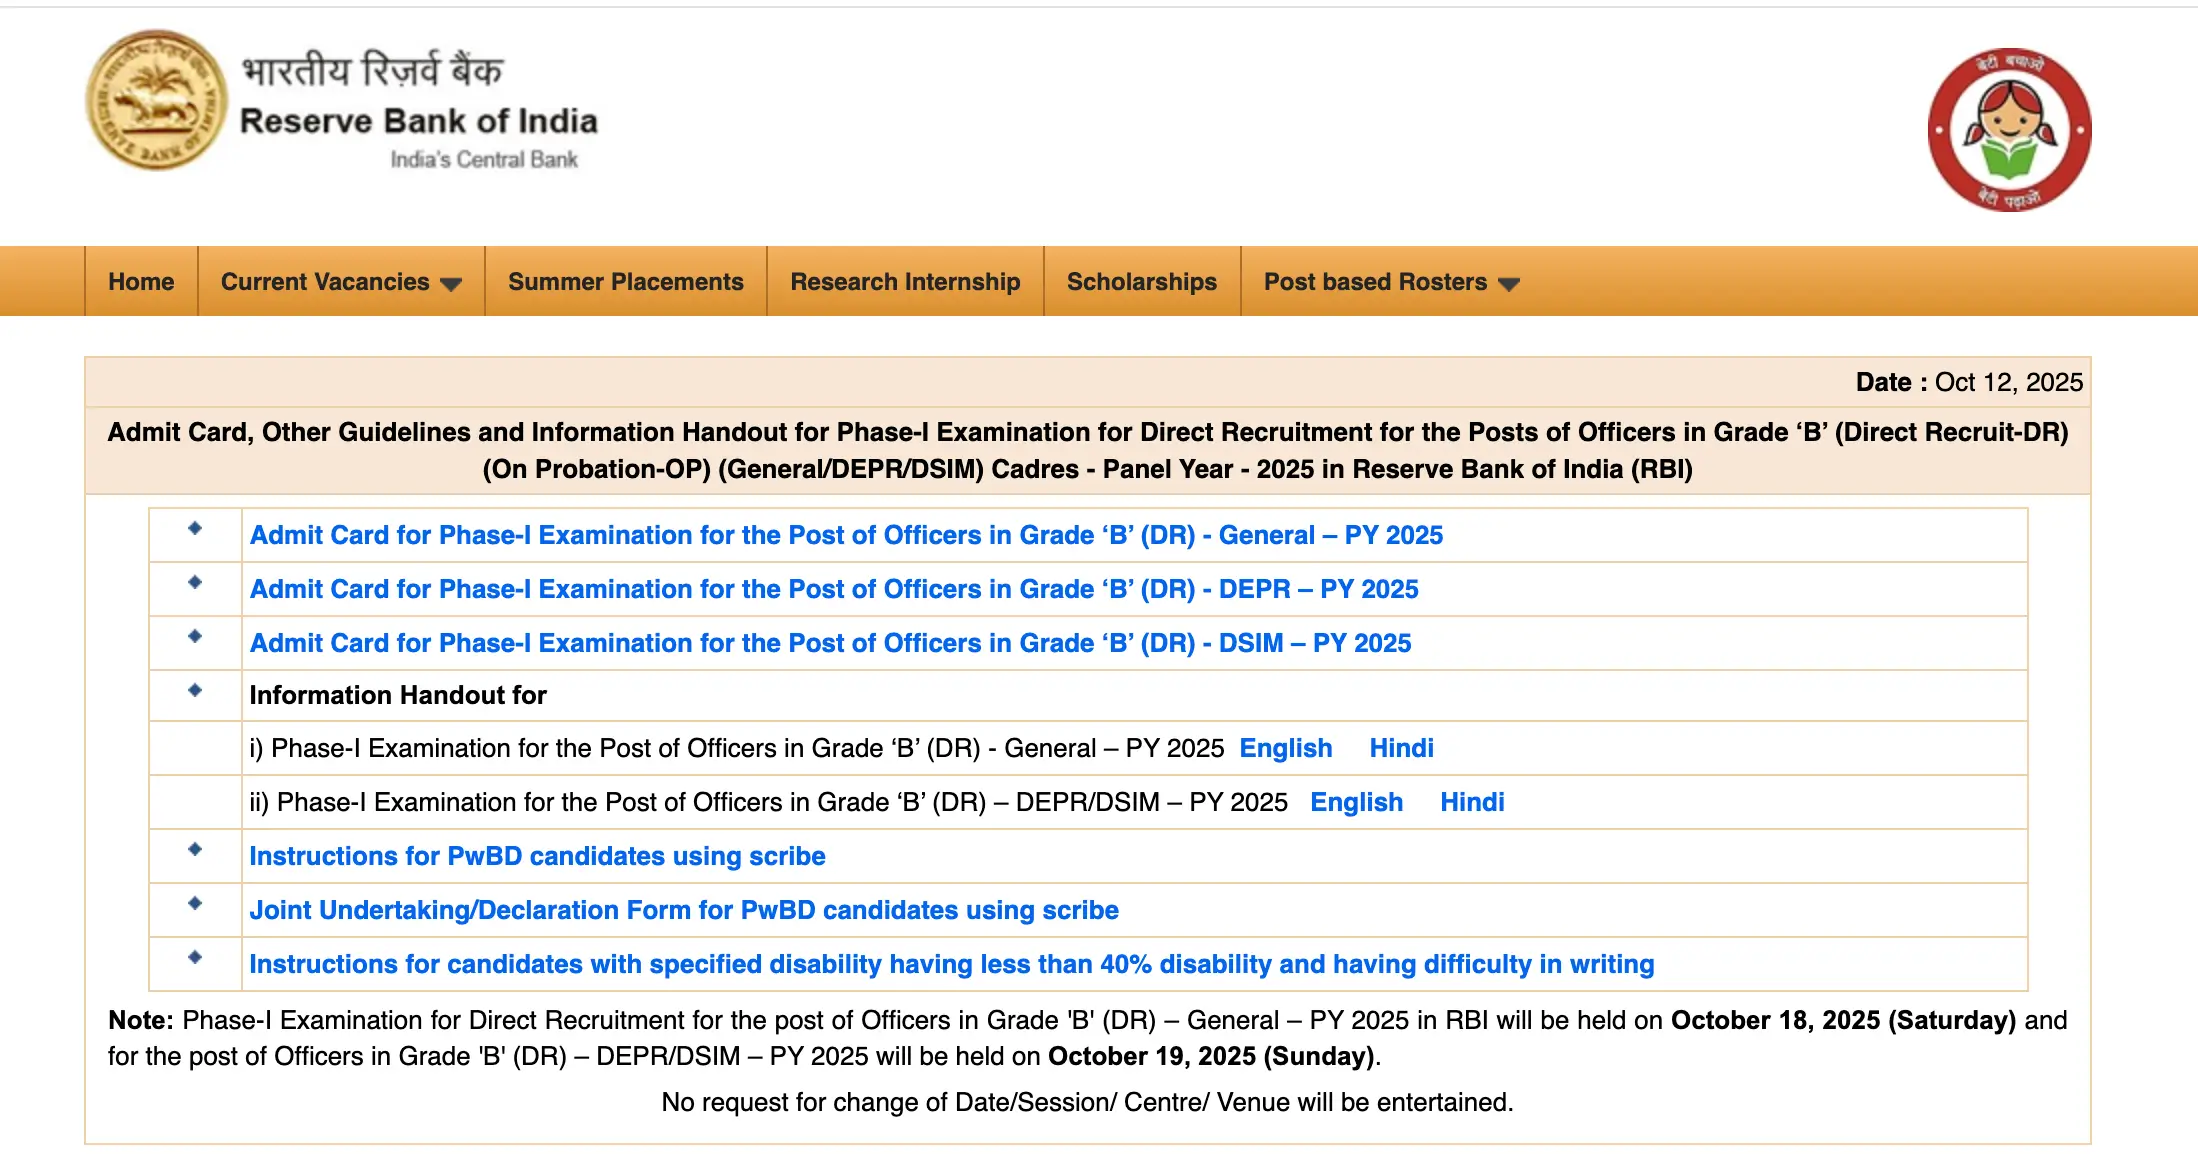This screenshot has height=1172, width=2198.
Task: Open Research Internship page
Action: [904, 281]
